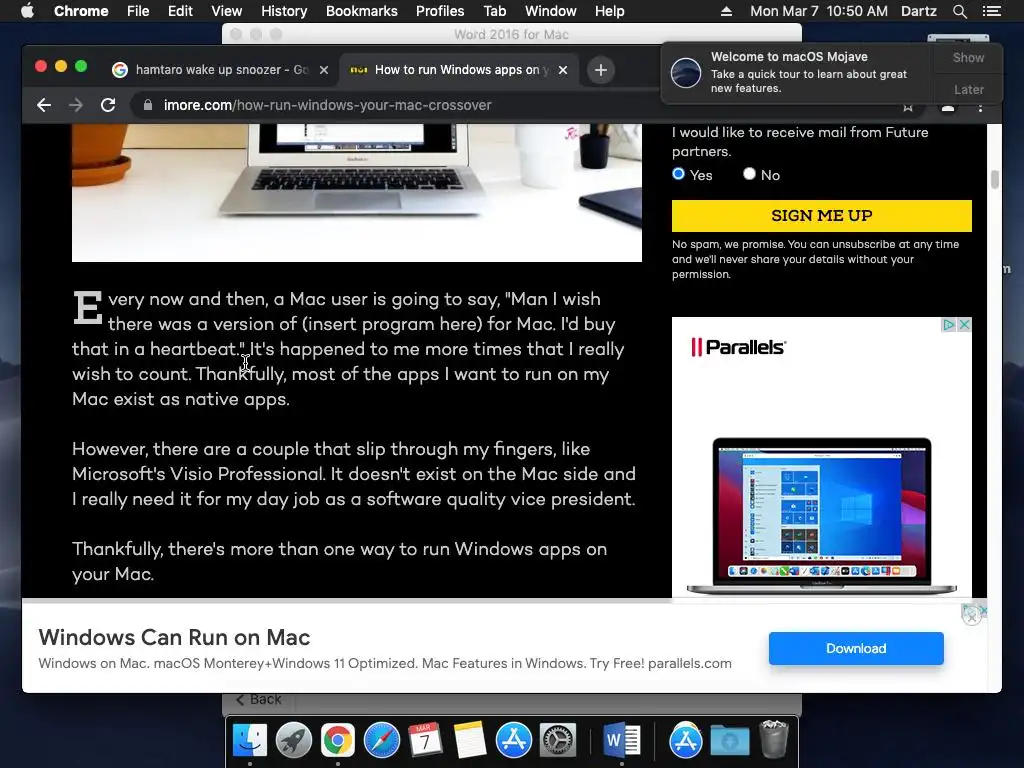Open Notes from the Dock
The height and width of the screenshot is (768, 1024).
coord(470,740)
